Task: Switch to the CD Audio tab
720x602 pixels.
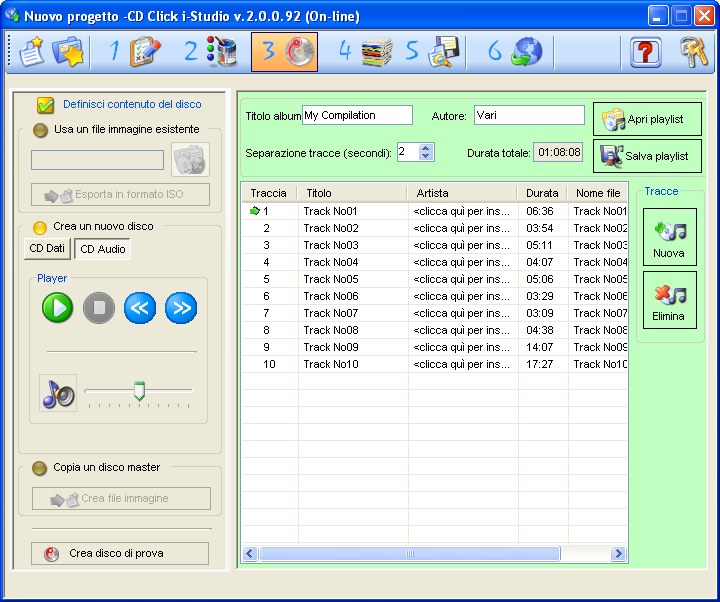Action: [103, 249]
